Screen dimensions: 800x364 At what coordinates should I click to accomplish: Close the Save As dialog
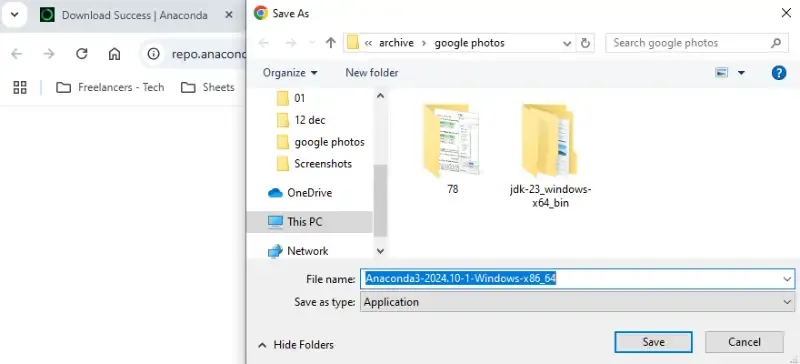pyautogui.click(x=786, y=13)
